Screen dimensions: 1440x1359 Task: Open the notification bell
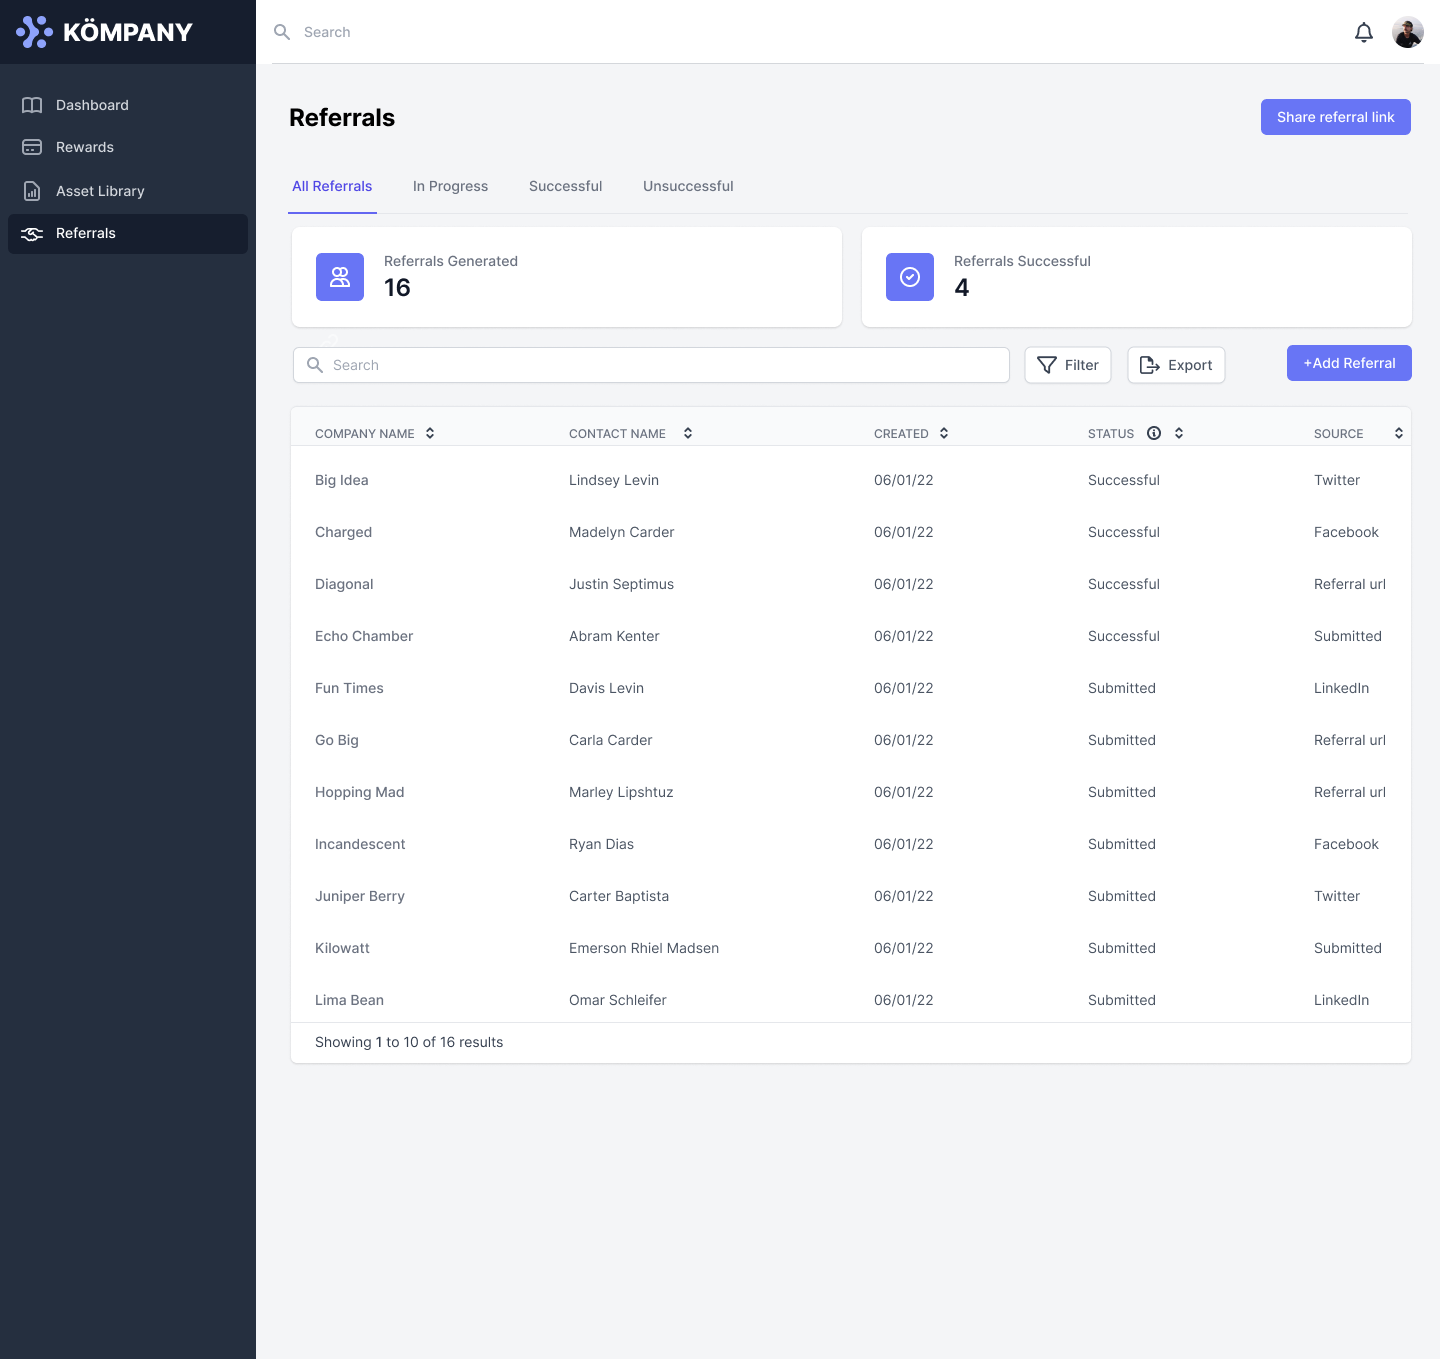click(1364, 31)
